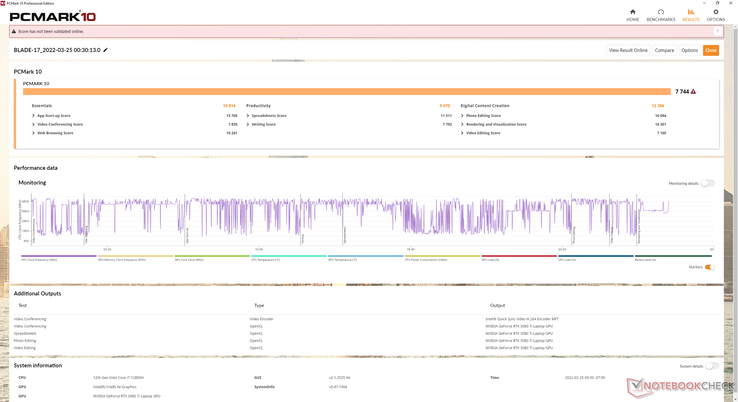Screen dimensions: 738x402
Task: Toggle CPU Power Consumption legend line
Action: click(442, 257)
